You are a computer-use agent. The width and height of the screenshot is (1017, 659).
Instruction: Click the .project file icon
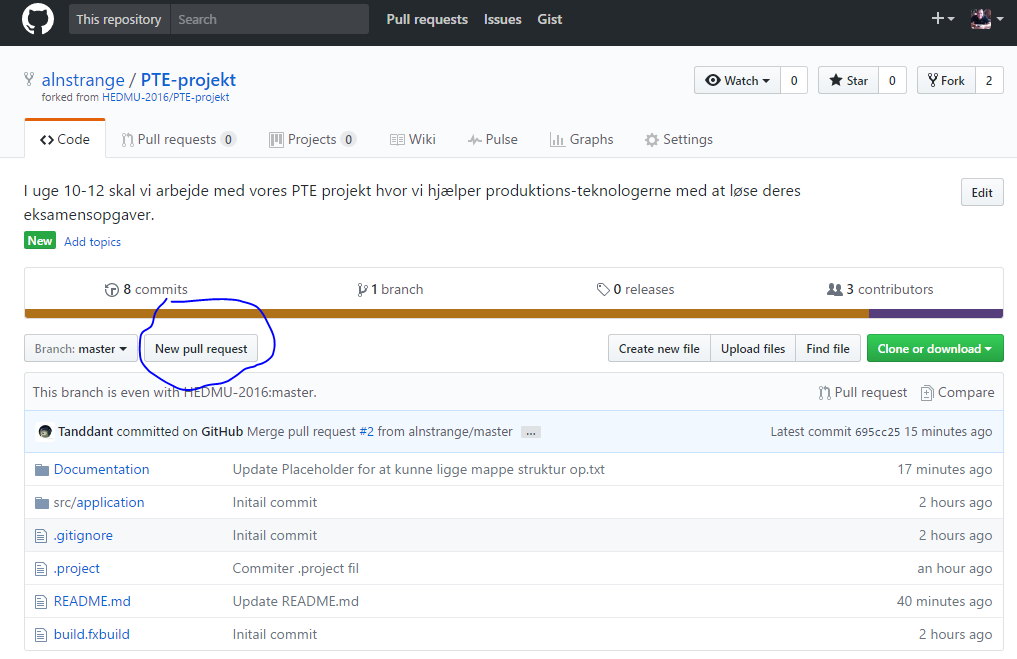click(x=41, y=569)
